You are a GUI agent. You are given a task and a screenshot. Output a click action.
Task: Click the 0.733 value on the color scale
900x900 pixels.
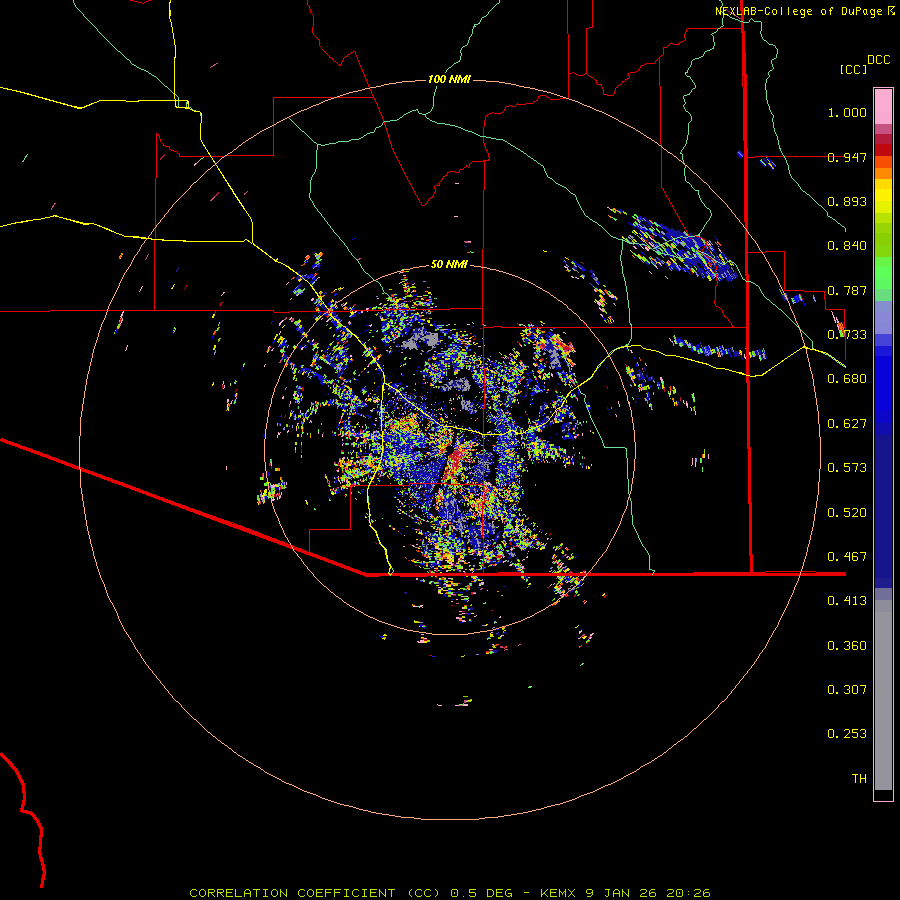coord(847,335)
